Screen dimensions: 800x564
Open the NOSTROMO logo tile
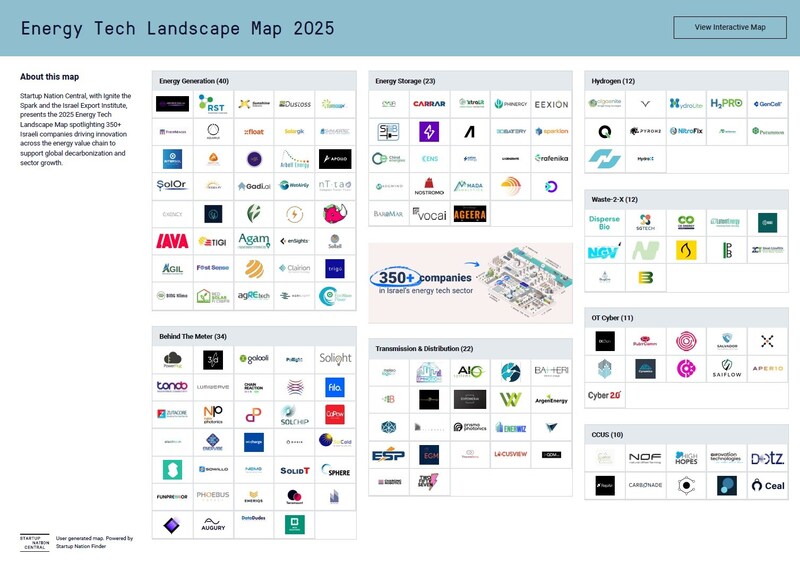(x=429, y=186)
